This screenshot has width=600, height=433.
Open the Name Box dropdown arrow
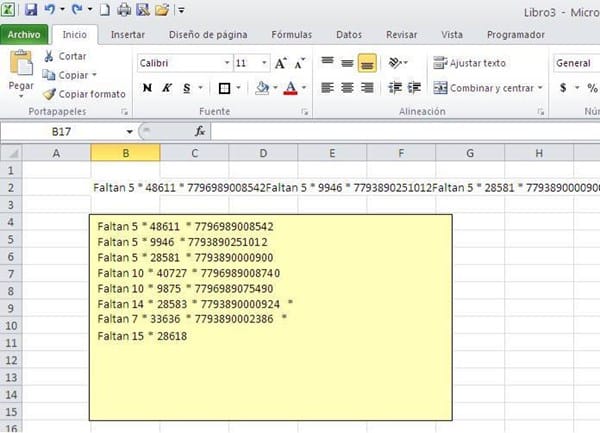point(130,132)
